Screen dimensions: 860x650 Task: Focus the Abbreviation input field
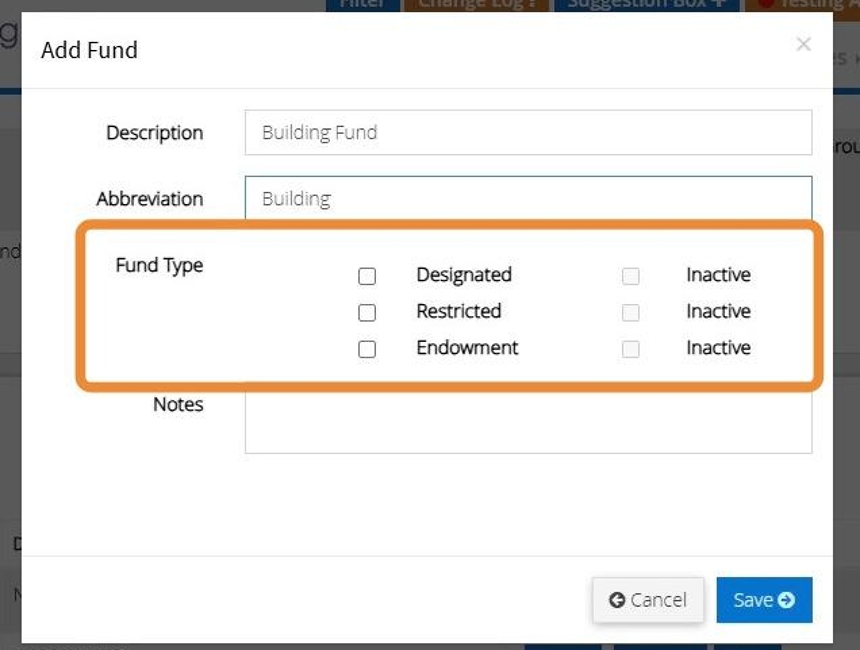tap(528, 198)
